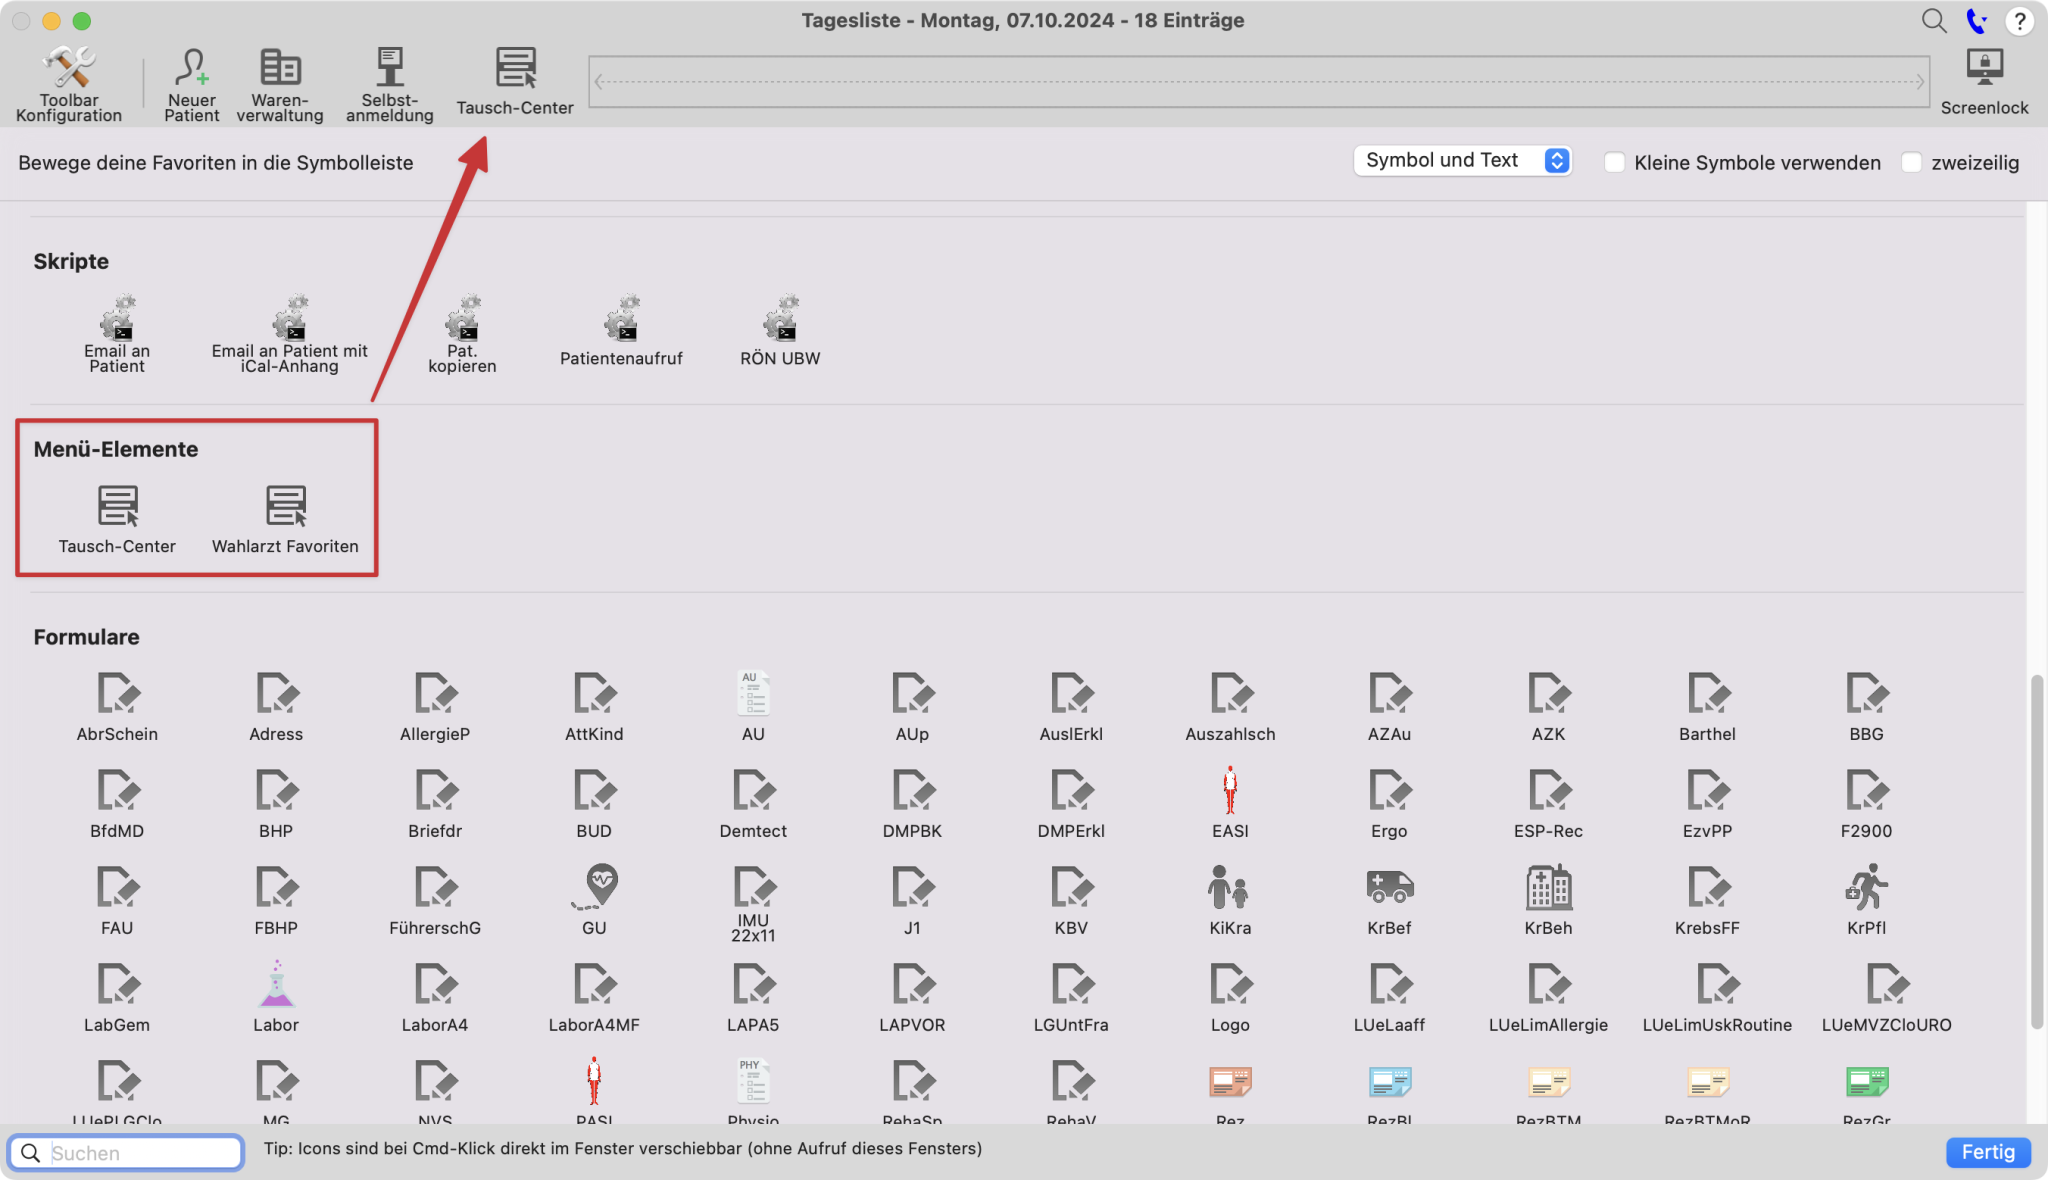Click the empty toolbar drop area
The width and height of the screenshot is (2048, 1180).
1258,81
